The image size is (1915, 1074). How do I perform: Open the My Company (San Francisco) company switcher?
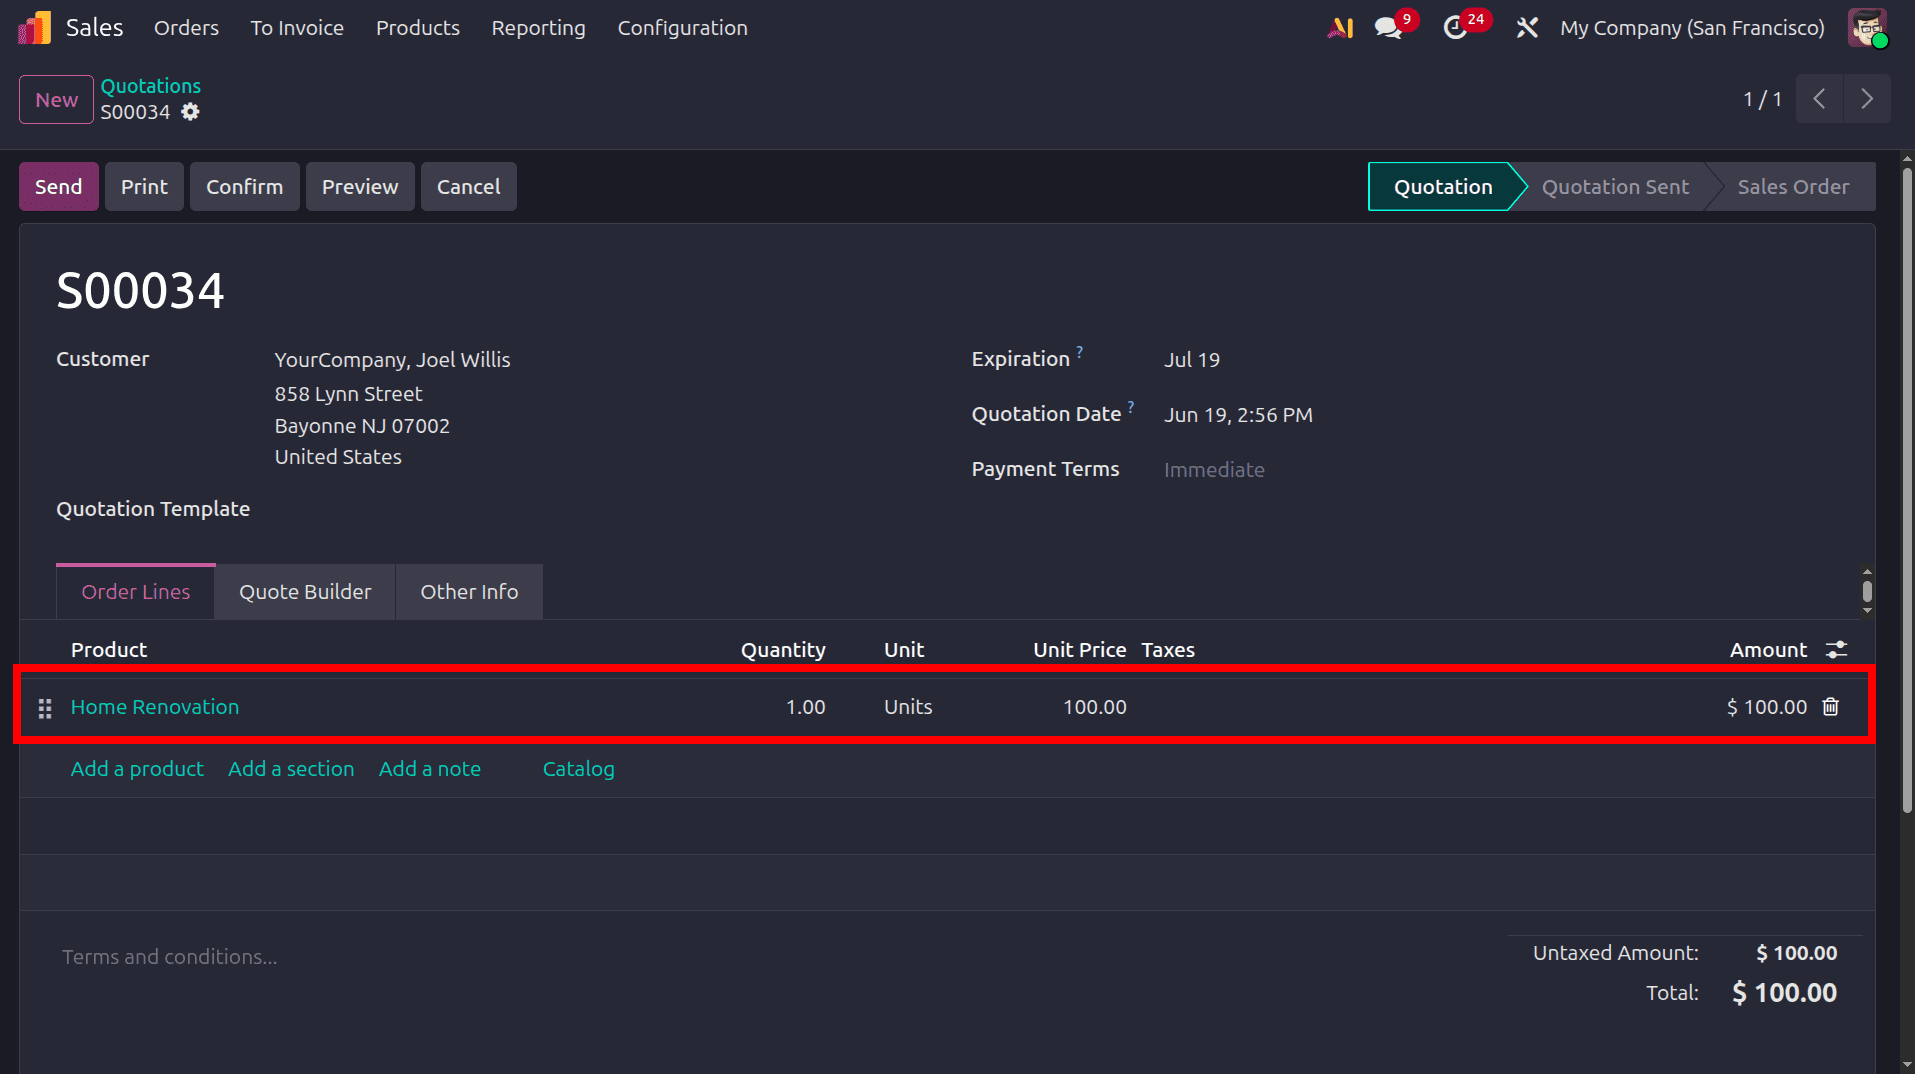point(1692,28)
